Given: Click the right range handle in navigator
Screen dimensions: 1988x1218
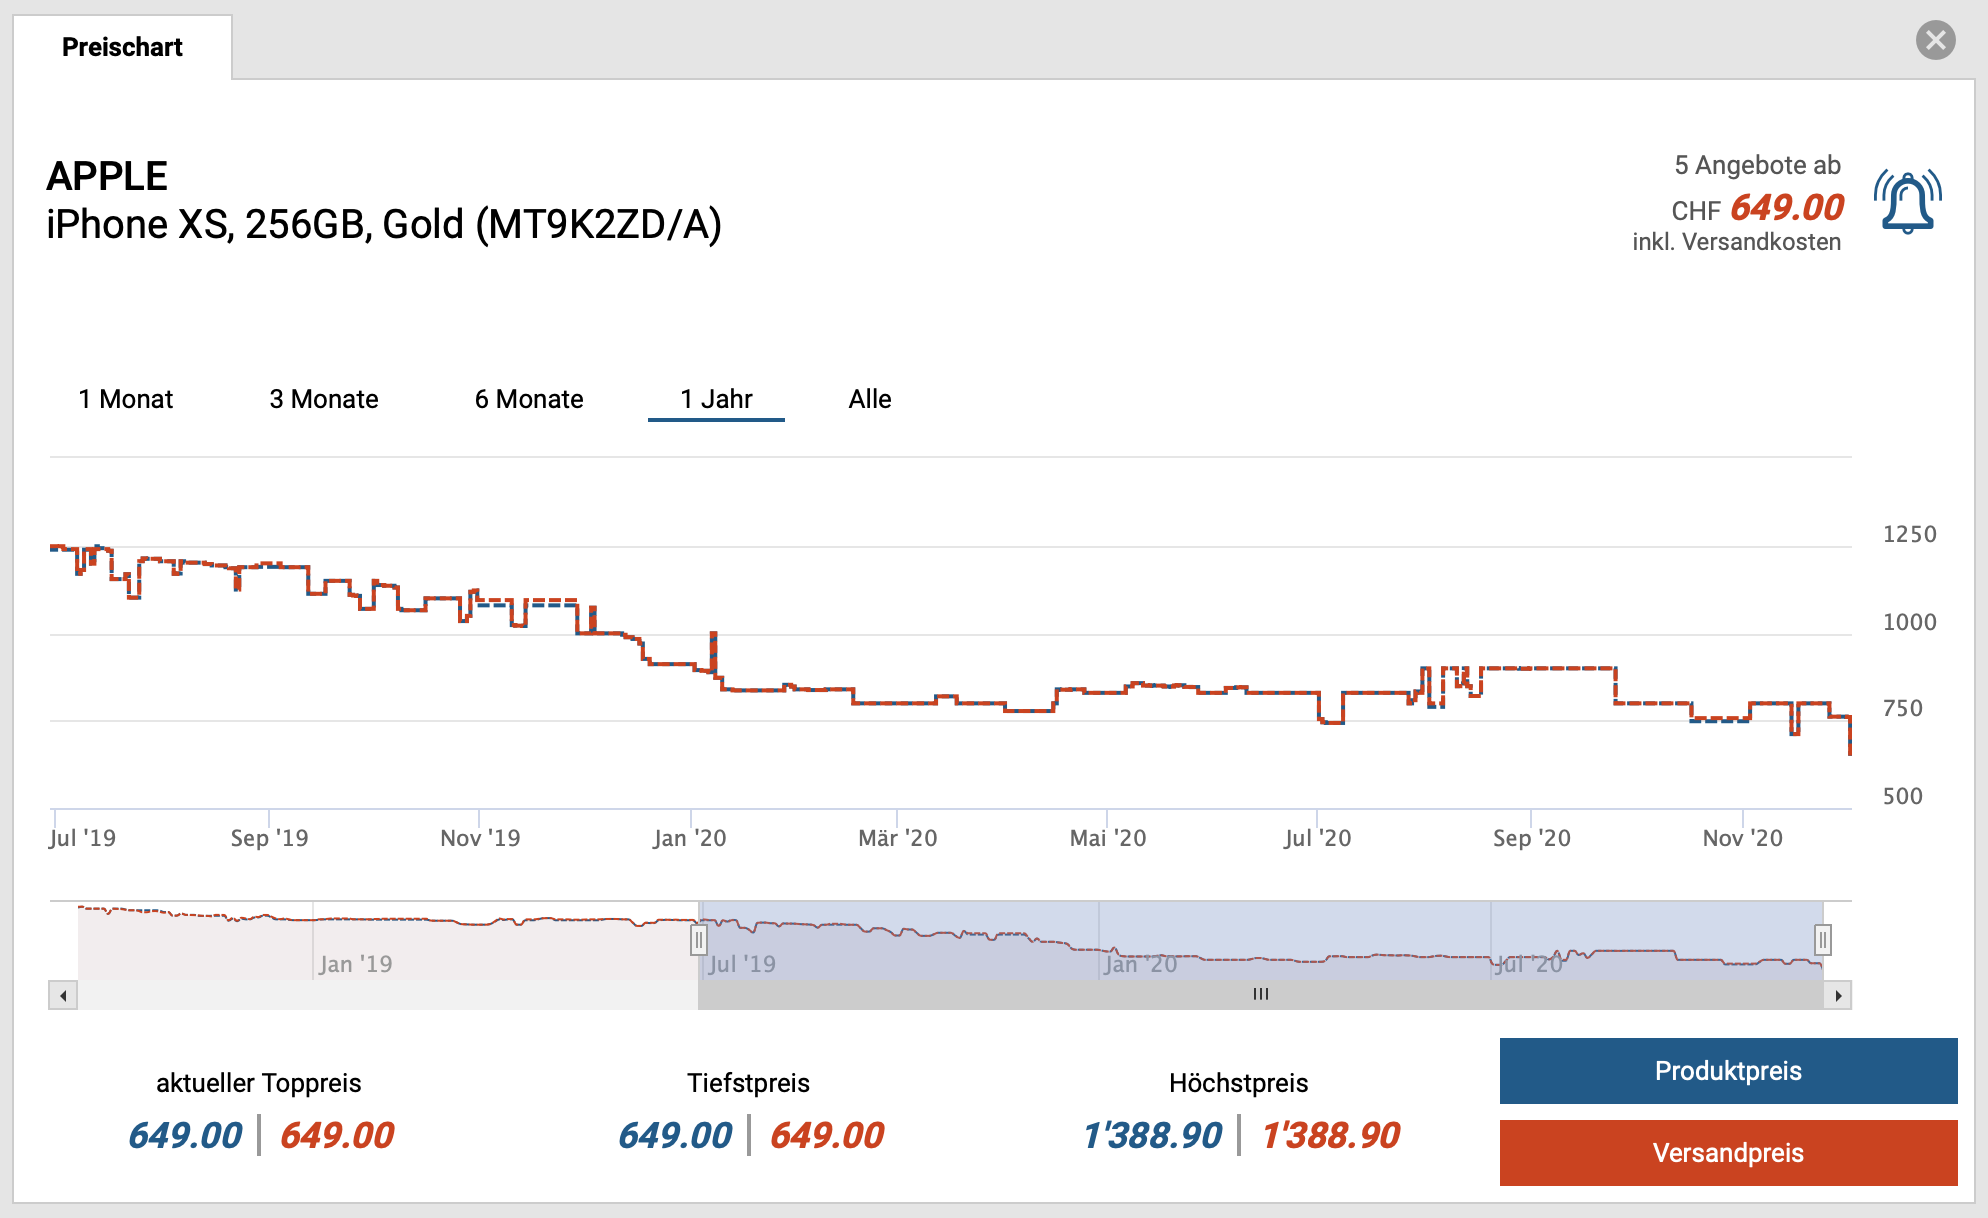Looking at the screenshot, I should point(1823,940).
